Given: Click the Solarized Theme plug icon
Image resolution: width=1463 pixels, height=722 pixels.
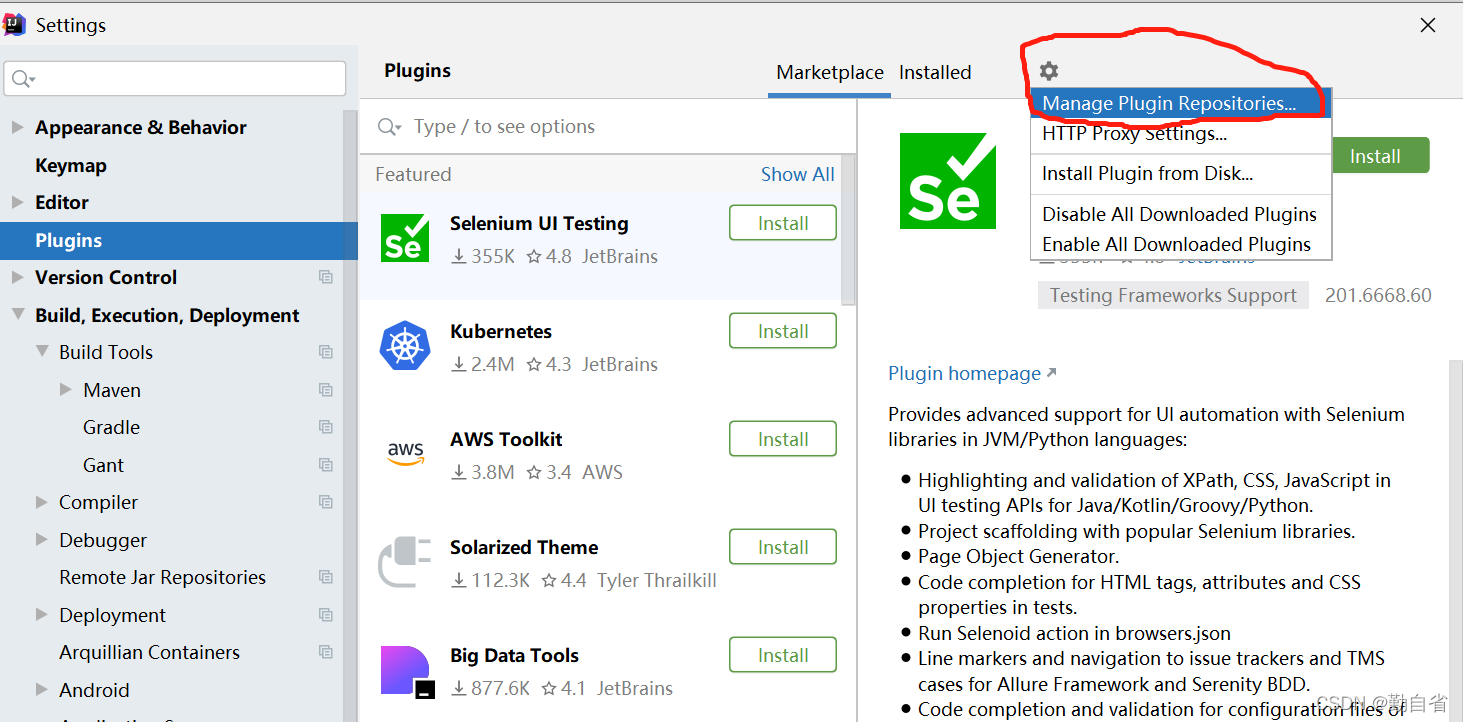Looking at the screenshot, I should [x=405, y=561].
